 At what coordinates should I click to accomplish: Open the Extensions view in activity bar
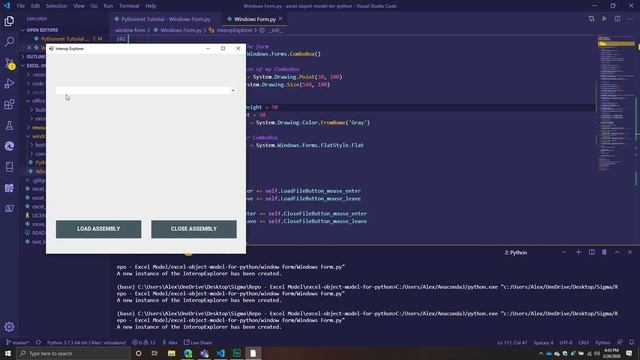coord(9,104)
